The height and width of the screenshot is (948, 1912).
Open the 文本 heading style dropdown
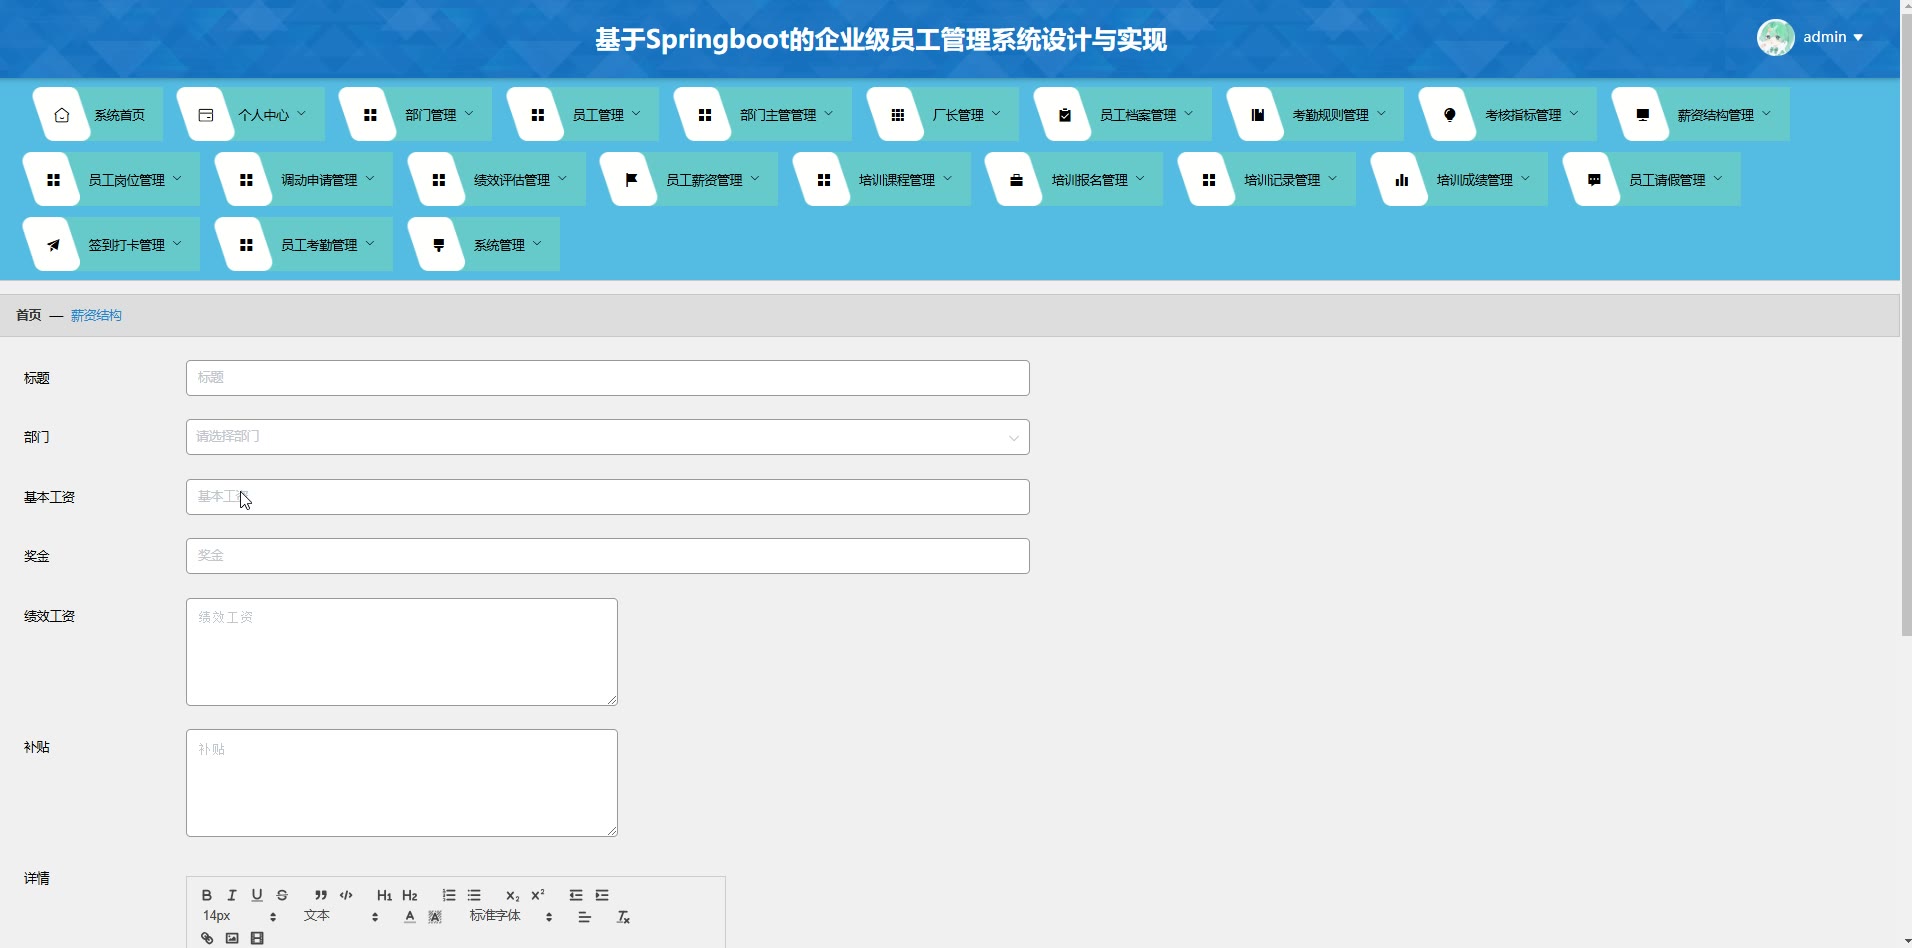[x=341, y=916]
